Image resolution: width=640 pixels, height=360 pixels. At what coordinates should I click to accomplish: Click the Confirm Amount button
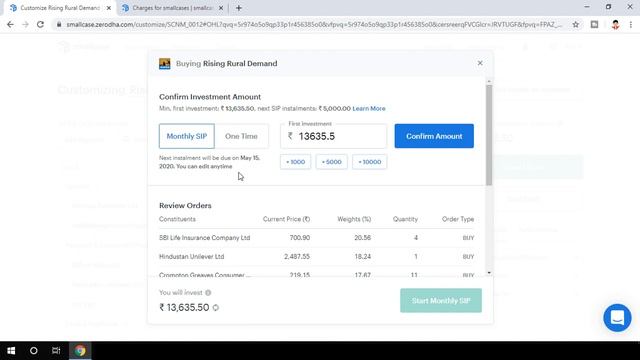(434, 136)
